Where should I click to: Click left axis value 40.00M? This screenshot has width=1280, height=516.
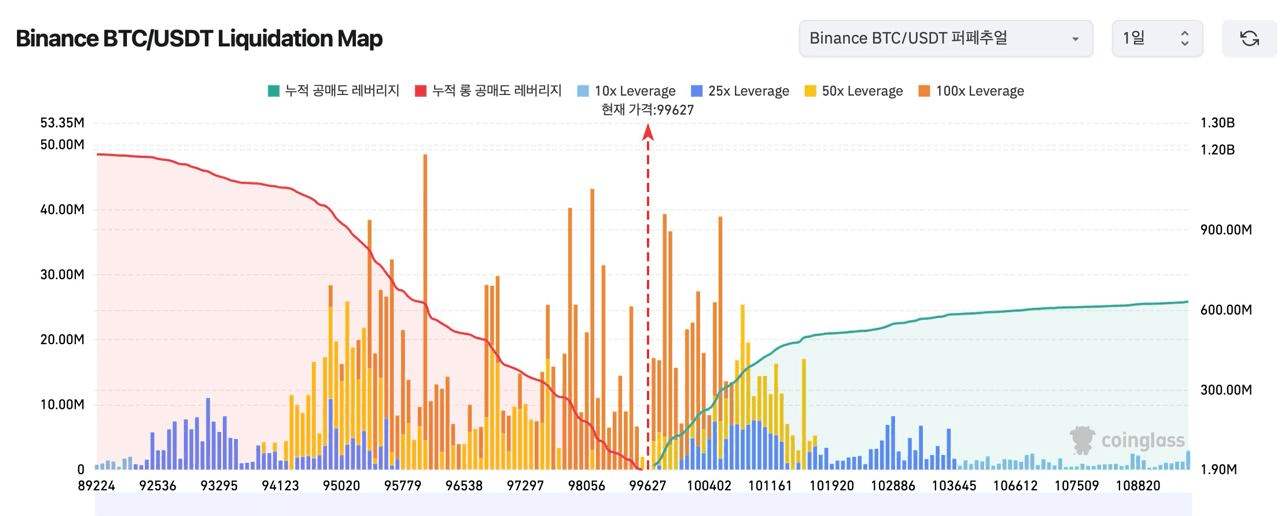click(x=62, y=210)
